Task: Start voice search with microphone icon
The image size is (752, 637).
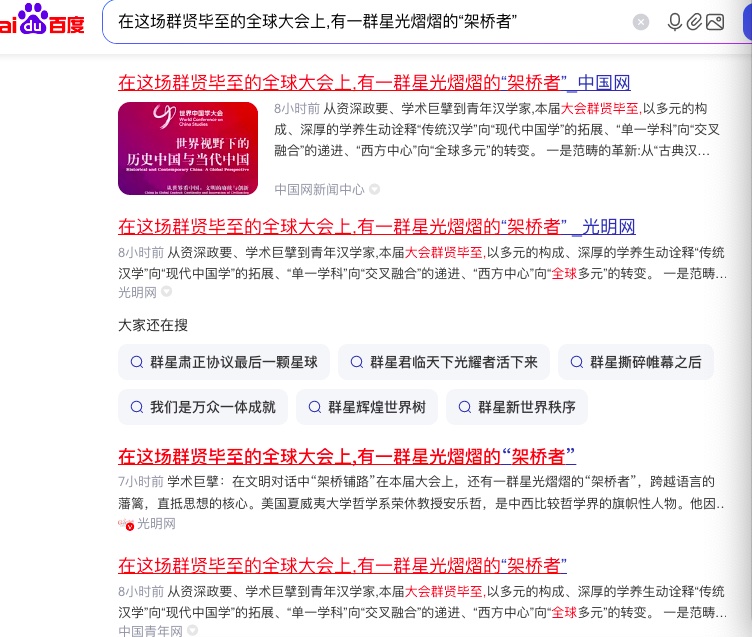Action: click(674, 22)
